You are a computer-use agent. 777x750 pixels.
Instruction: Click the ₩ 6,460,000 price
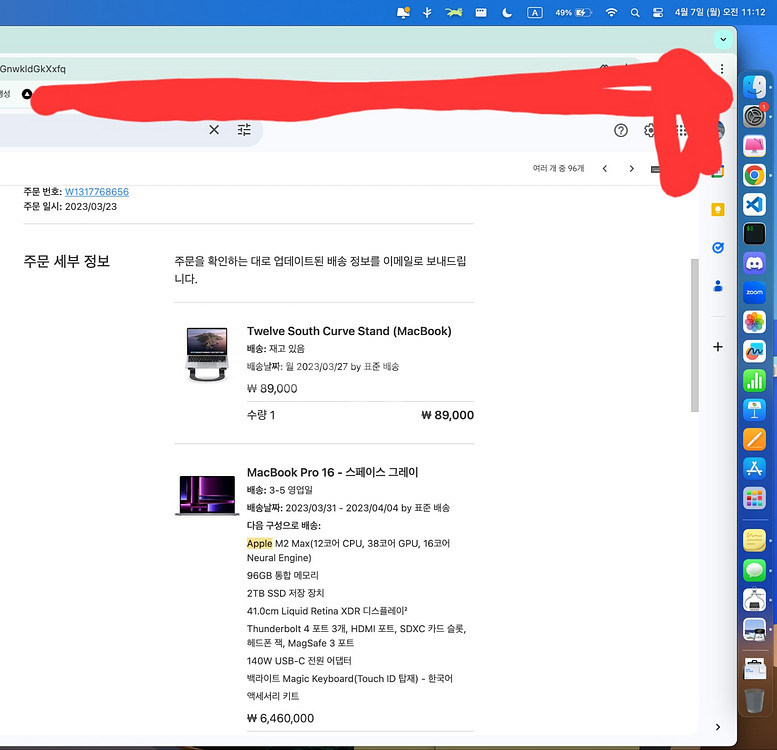coord(280,718)
